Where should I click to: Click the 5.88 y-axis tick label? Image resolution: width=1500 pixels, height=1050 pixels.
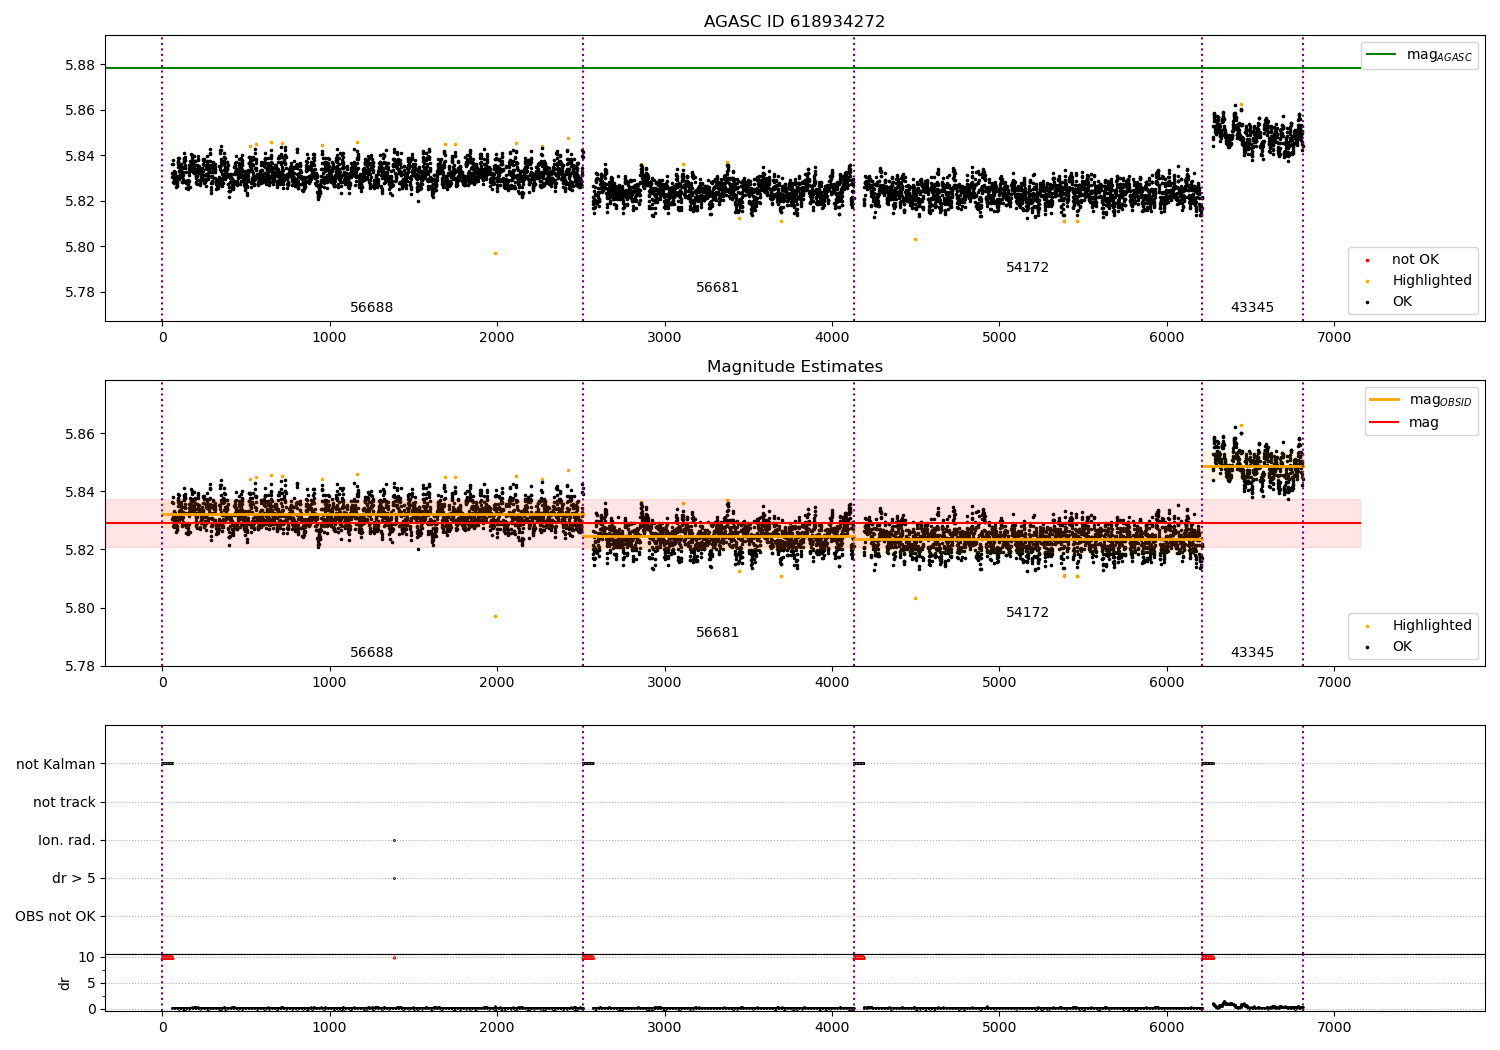pyautogui.click(x=80, y=66)
